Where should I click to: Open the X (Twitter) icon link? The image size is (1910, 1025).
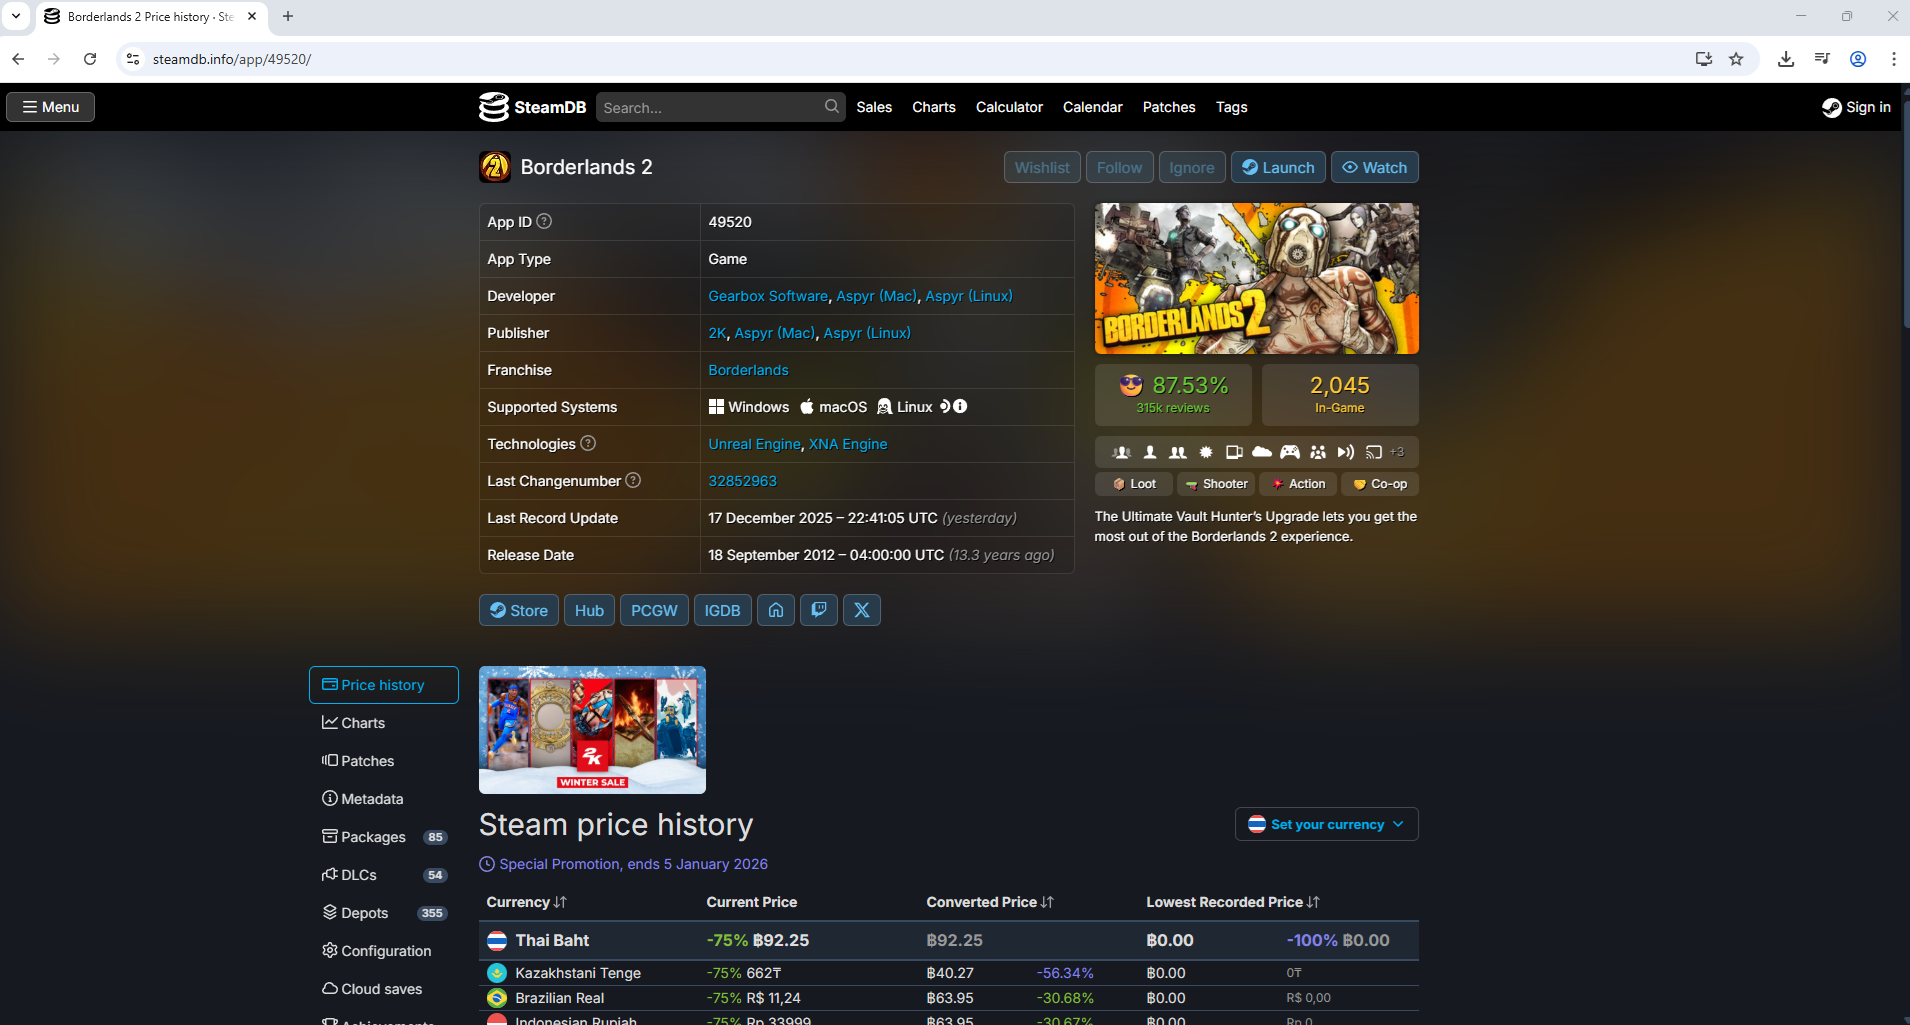point(862,610)
